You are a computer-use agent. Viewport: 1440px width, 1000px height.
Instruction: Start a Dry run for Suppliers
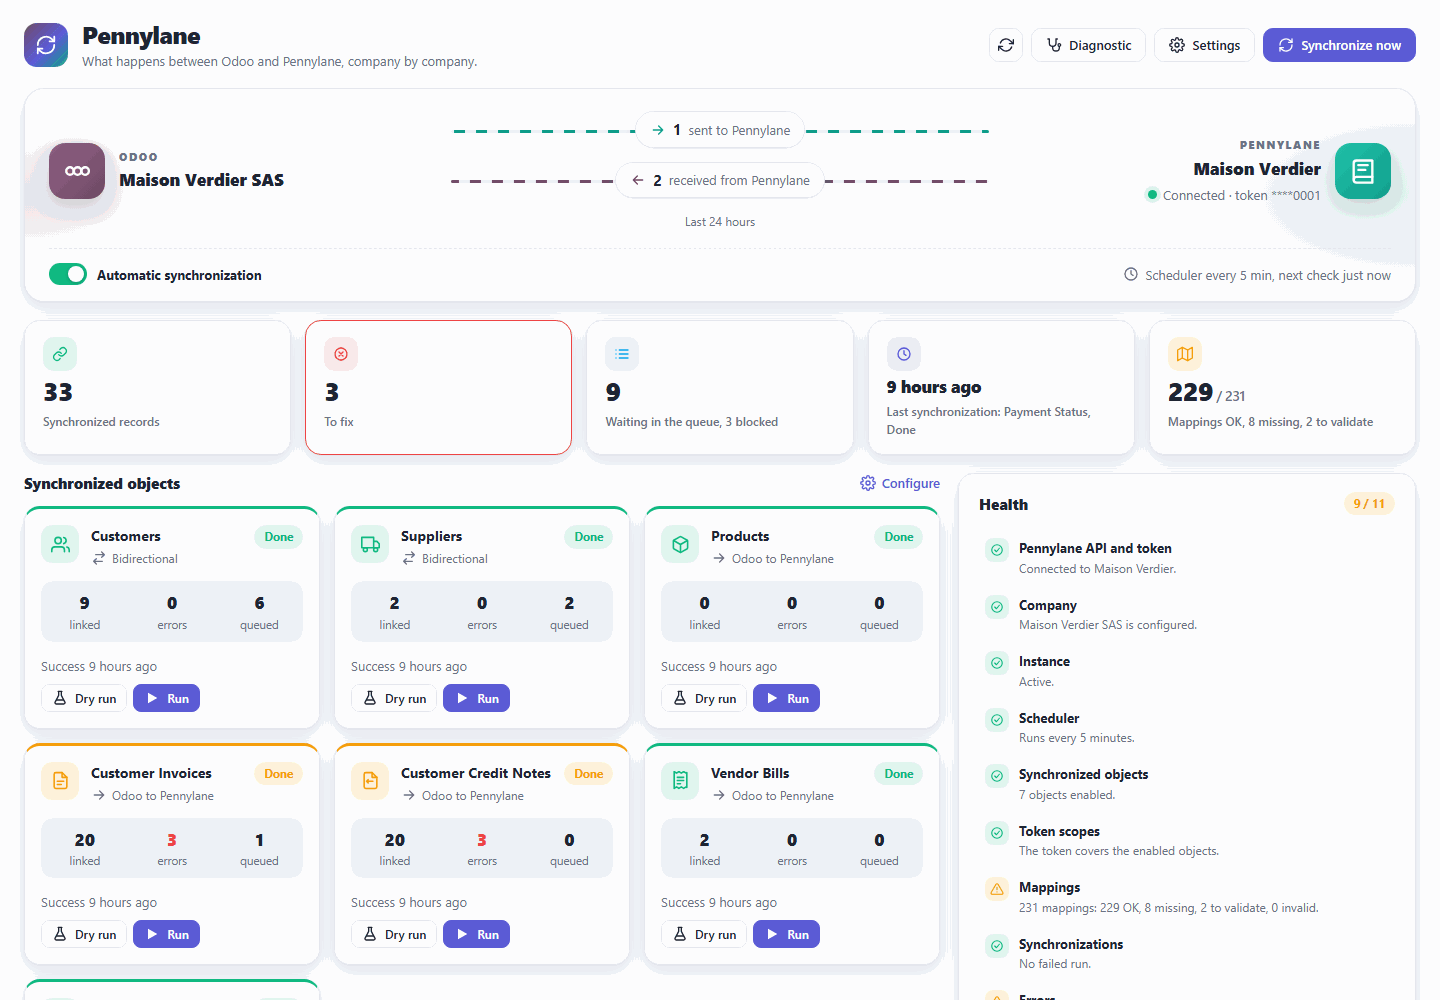tap(394, 698)
